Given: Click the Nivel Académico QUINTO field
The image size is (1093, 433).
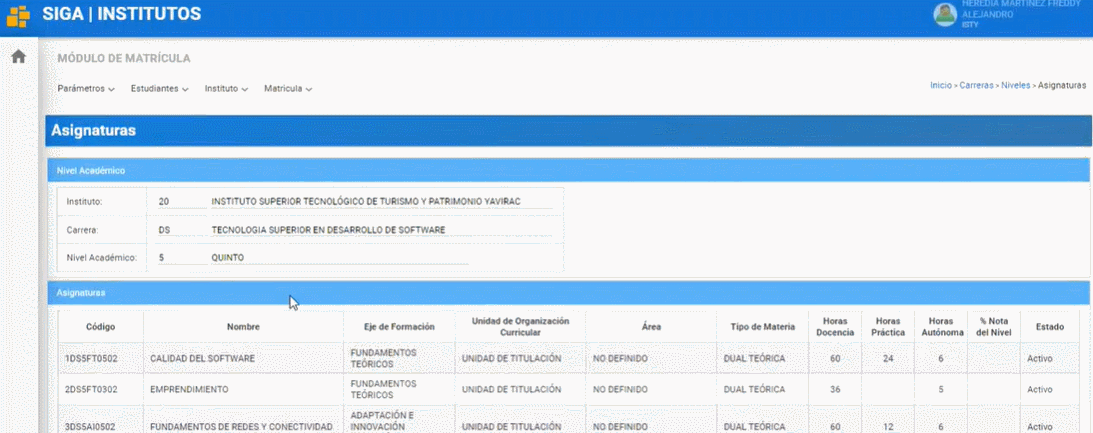Looking at the screenshot, I should pyautogui.click(x=227, y=257).
